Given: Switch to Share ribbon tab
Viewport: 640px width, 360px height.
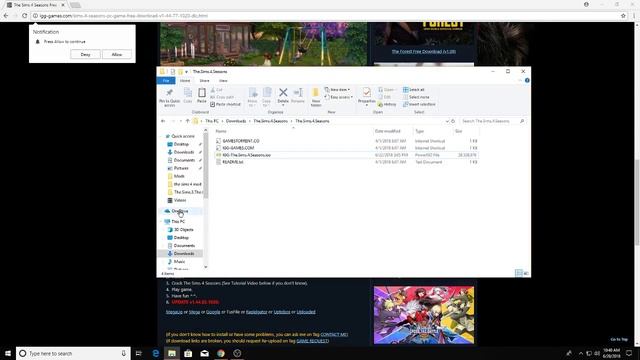Looking at the screenshot, I should pos(204,81).
